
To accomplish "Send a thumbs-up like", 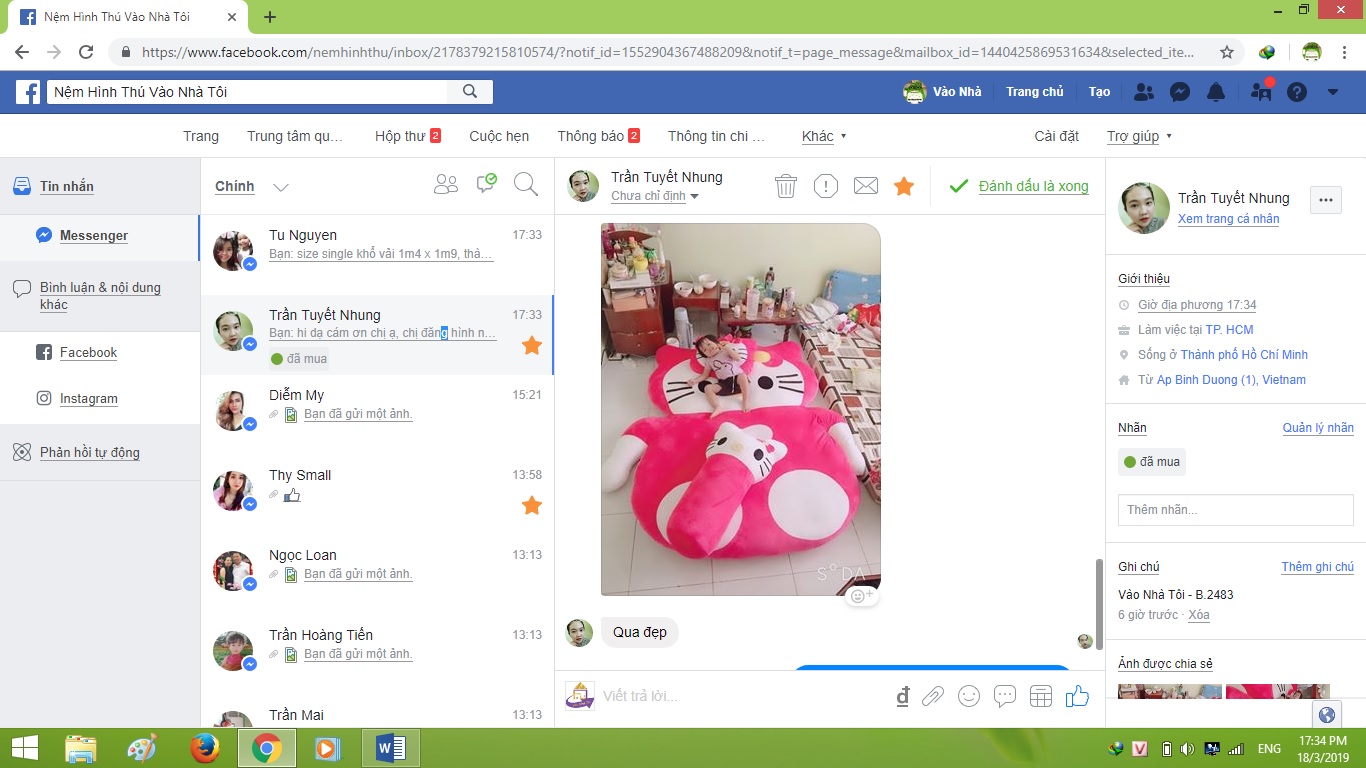I will click(x=1077, y=696).
